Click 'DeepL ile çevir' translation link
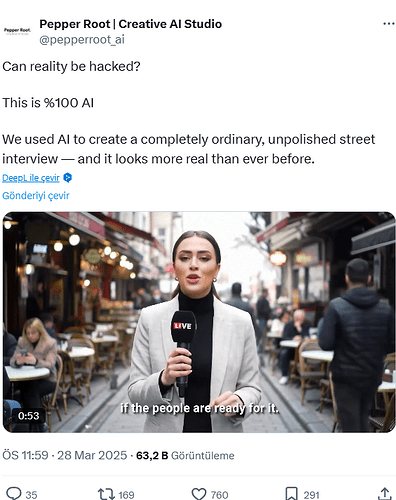Viewport: 396px width, 500px height. click(x=31, y=178)
